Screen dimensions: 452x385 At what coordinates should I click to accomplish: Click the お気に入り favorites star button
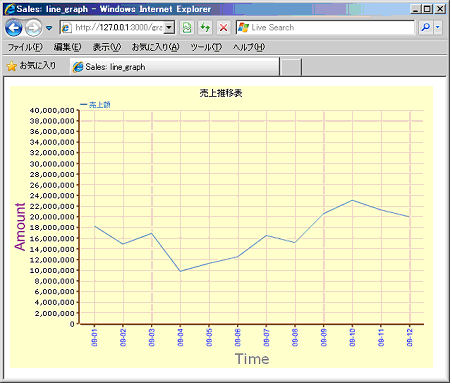(x=31, y=66)
